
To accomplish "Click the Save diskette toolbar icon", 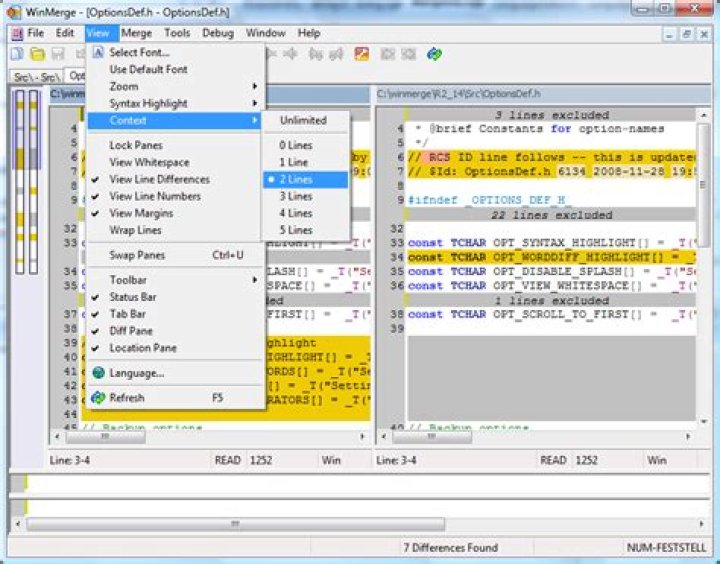I will click(58, 54).
